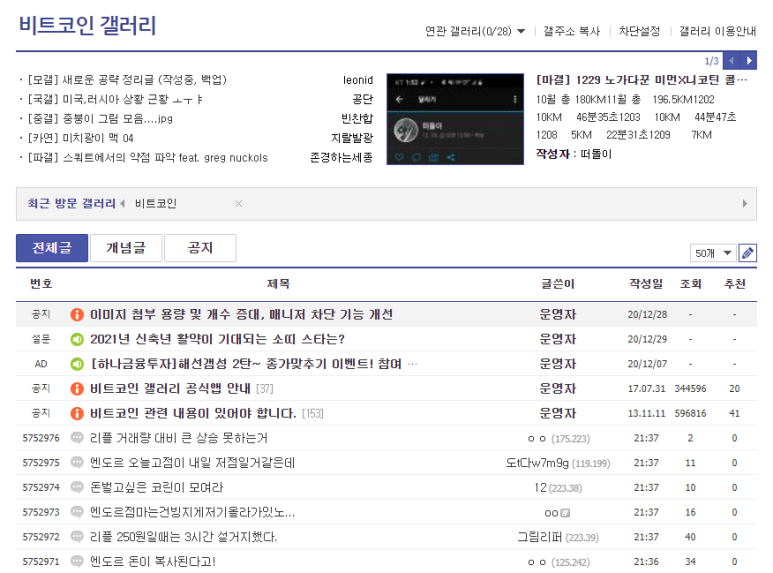Screen dimensions: 773x573
Task: Click author ㄷㅌㄷw7m9g (119.199)
Action: point(558,463)
